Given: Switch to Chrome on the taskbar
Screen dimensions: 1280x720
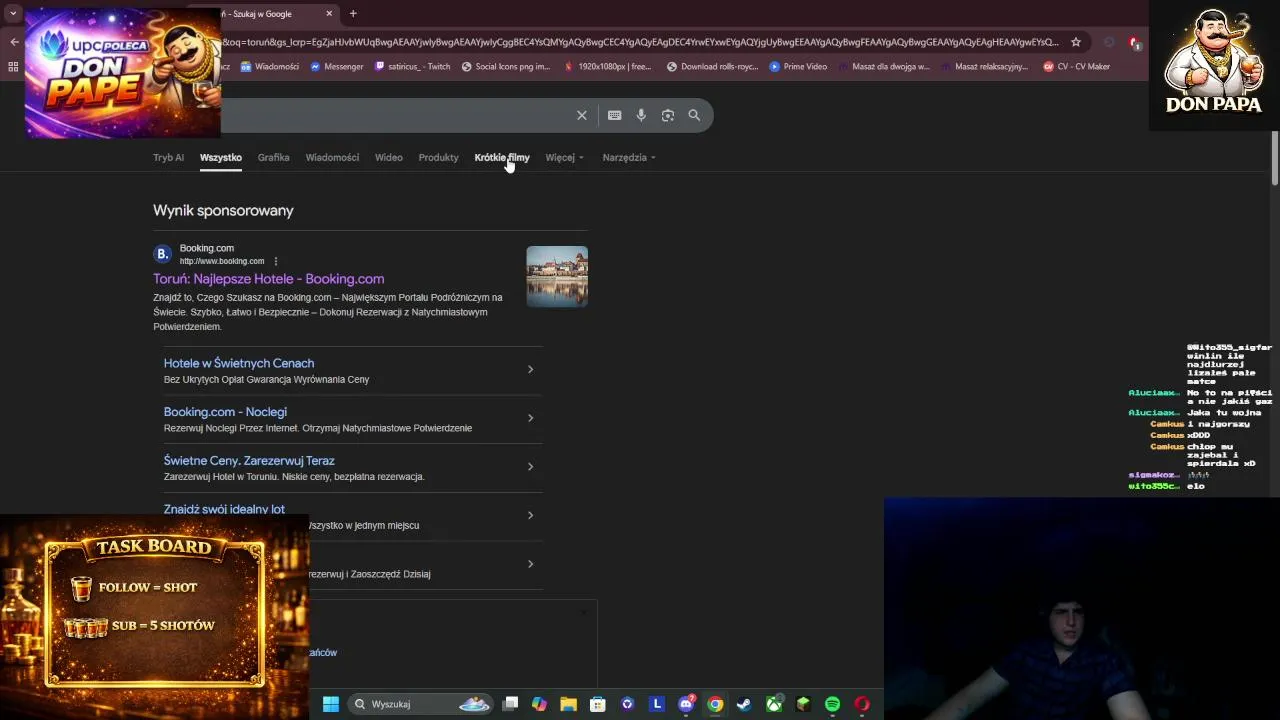Looking at the screenshot, I should 715,704.
